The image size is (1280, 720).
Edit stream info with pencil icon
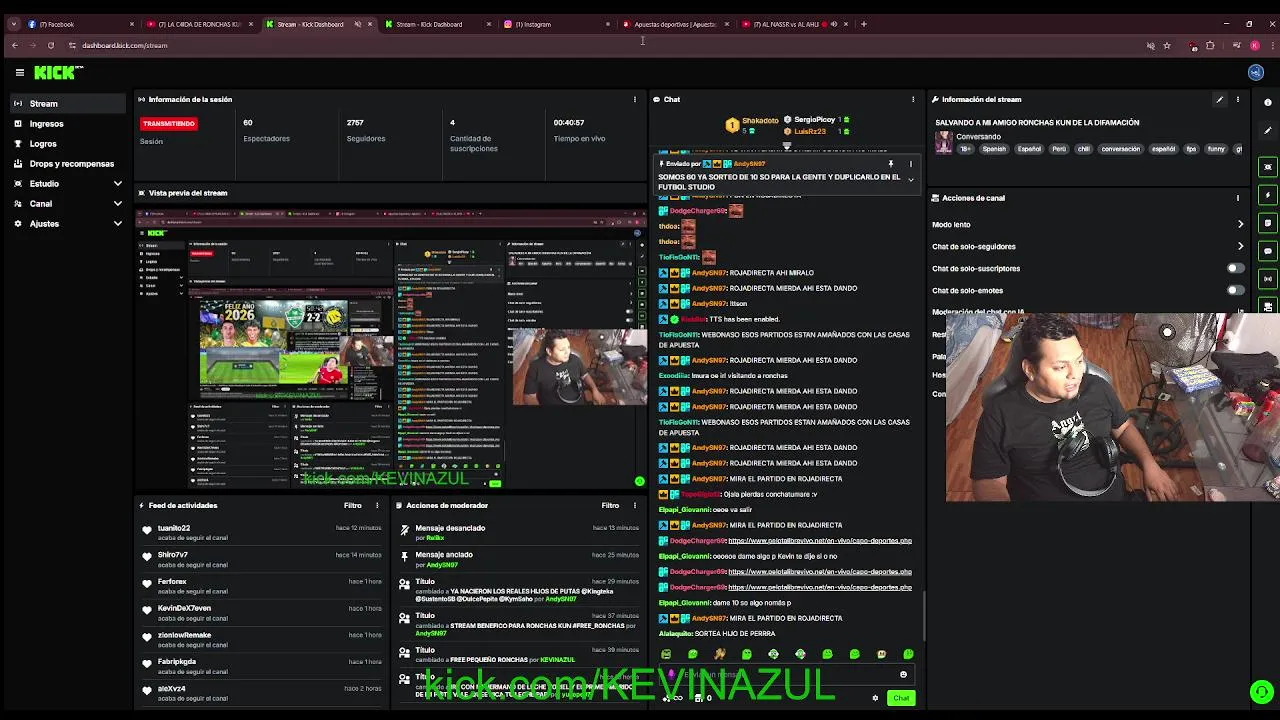[1219, 99]
